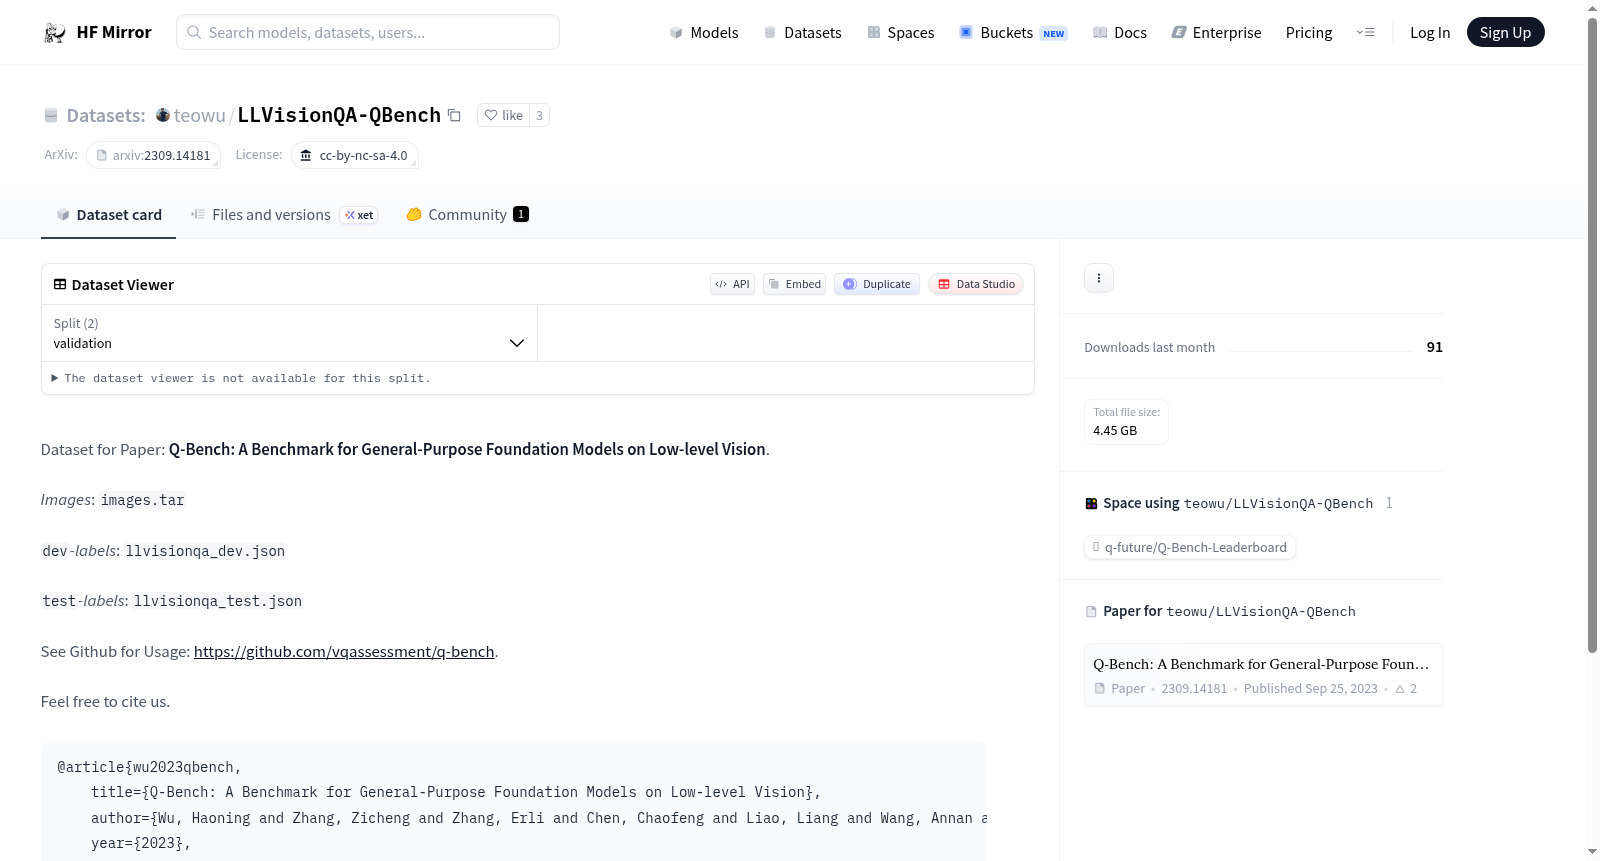Expand the additional navigation menu icon
The image size is (1600, 861).
click(1365, 33)
